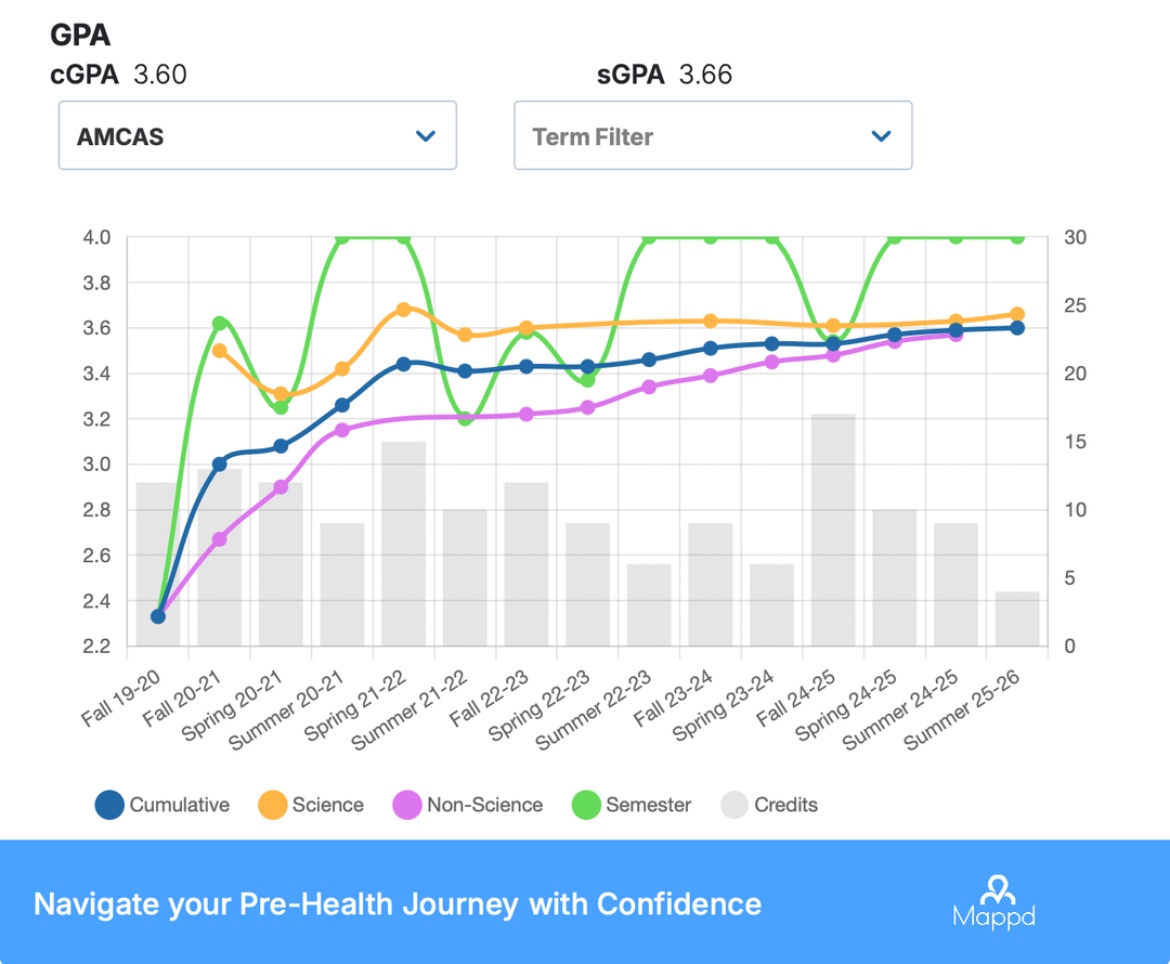Image resolution: width=1170 pixels, height=964 pixels.
Task: Expand the Term Filter dropdown
Action: click(x=712, y=136)
